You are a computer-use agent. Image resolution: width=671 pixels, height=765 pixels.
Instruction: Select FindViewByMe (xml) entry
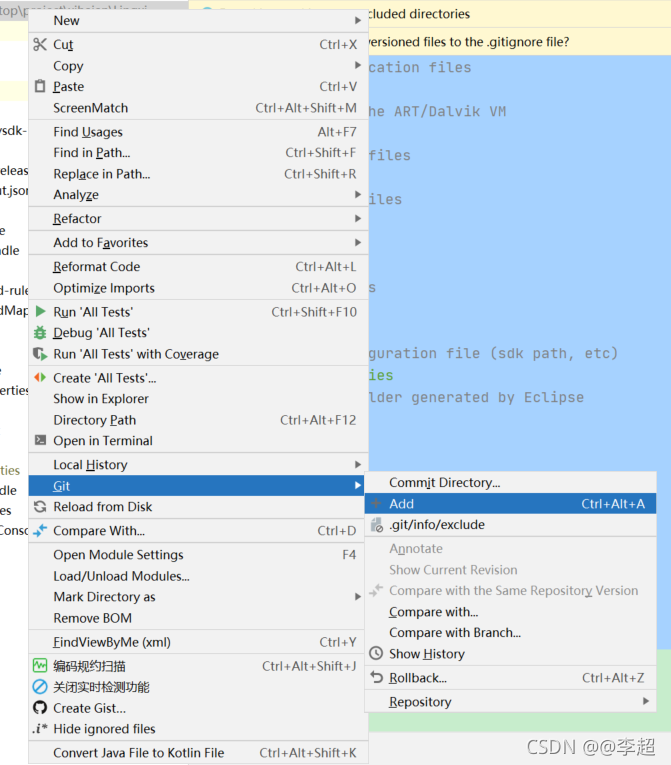(x=198, y=642)
